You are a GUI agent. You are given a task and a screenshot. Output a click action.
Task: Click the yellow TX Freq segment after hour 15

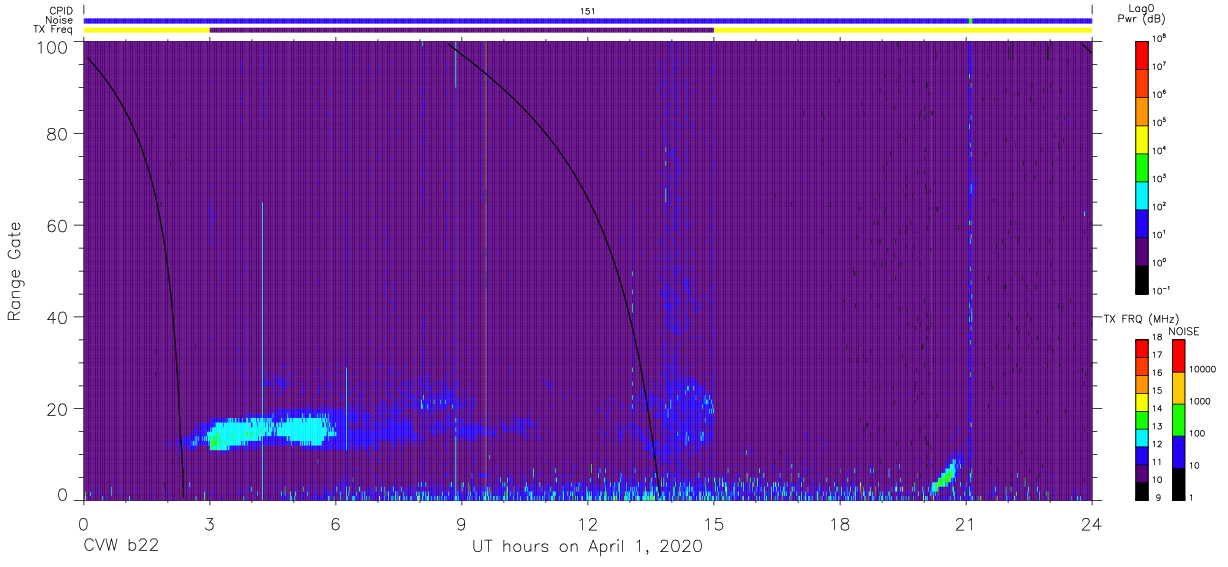(x=903, y=30)
